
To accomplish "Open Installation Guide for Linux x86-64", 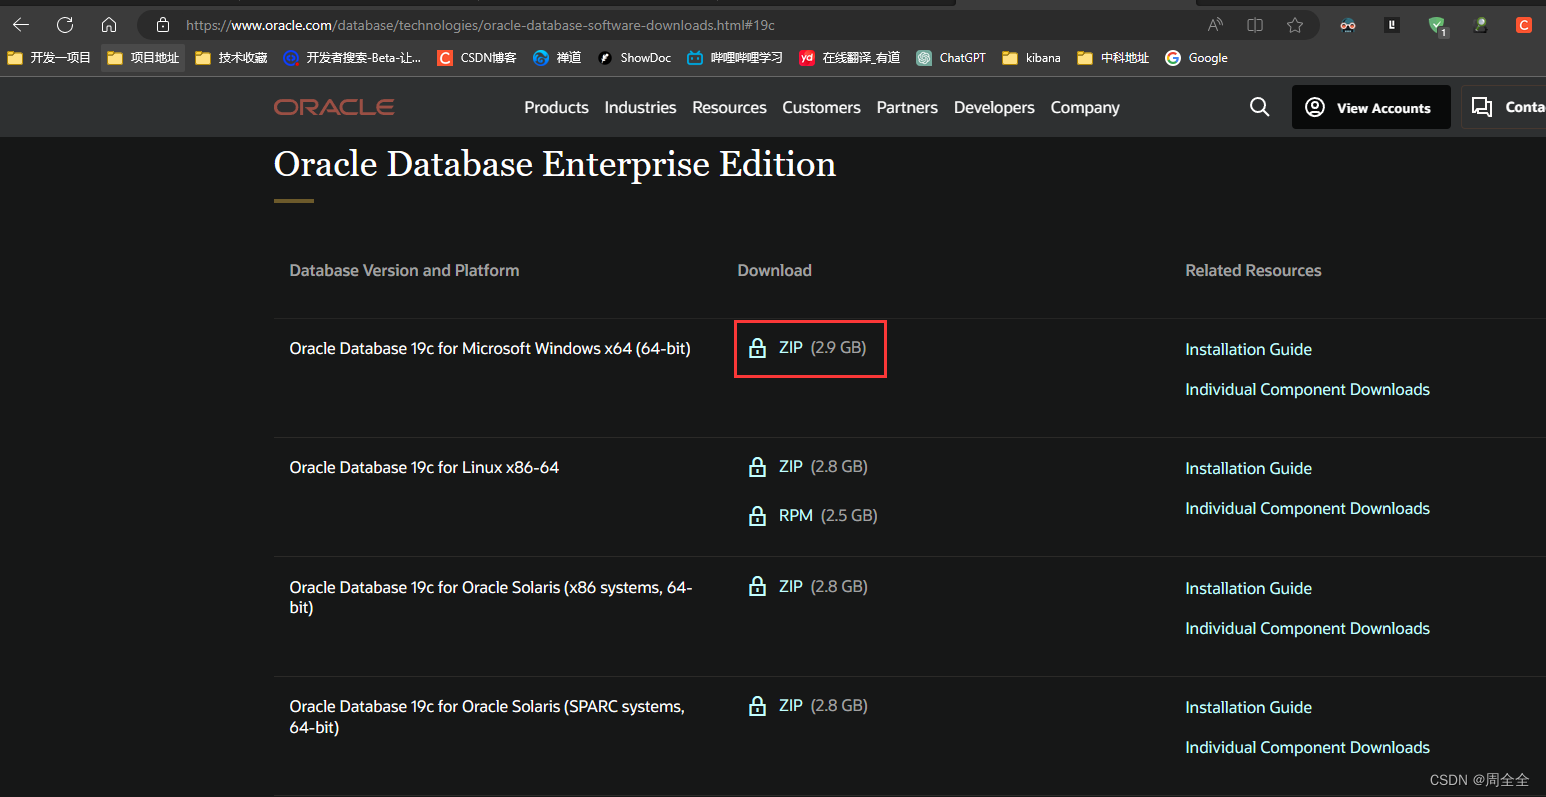I will point(1248,468).
